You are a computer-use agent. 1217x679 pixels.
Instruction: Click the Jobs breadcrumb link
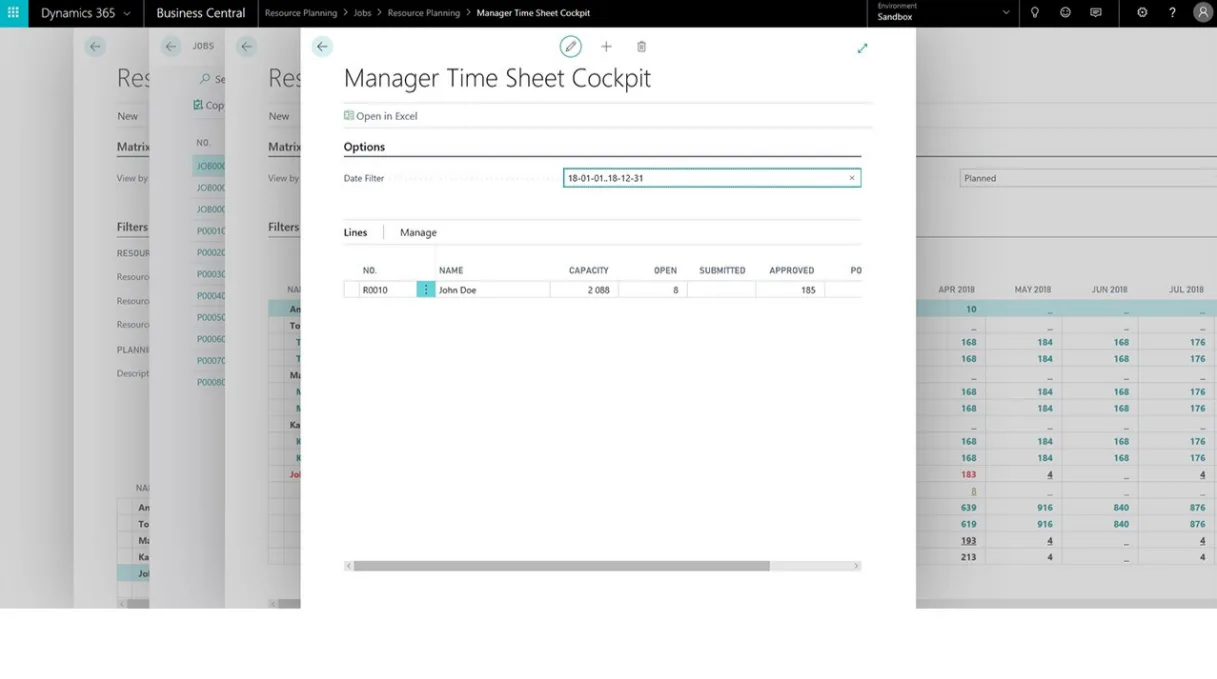[x=362, y=13]
